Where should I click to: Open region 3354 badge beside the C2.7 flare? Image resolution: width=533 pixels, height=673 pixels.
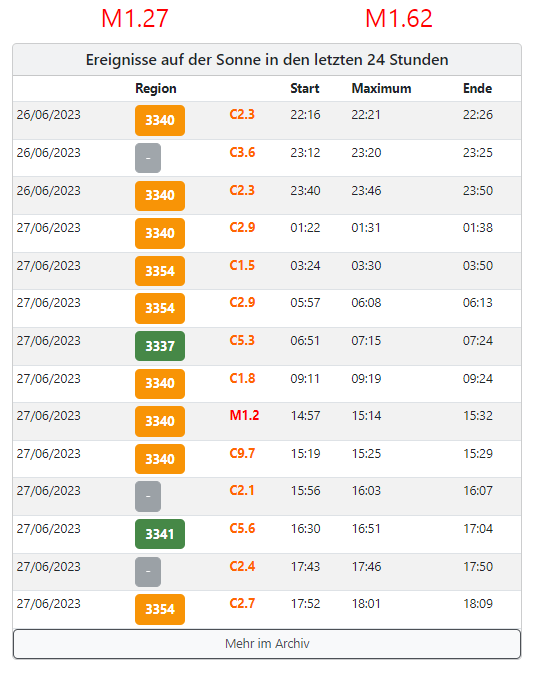(x=160, y=609)
